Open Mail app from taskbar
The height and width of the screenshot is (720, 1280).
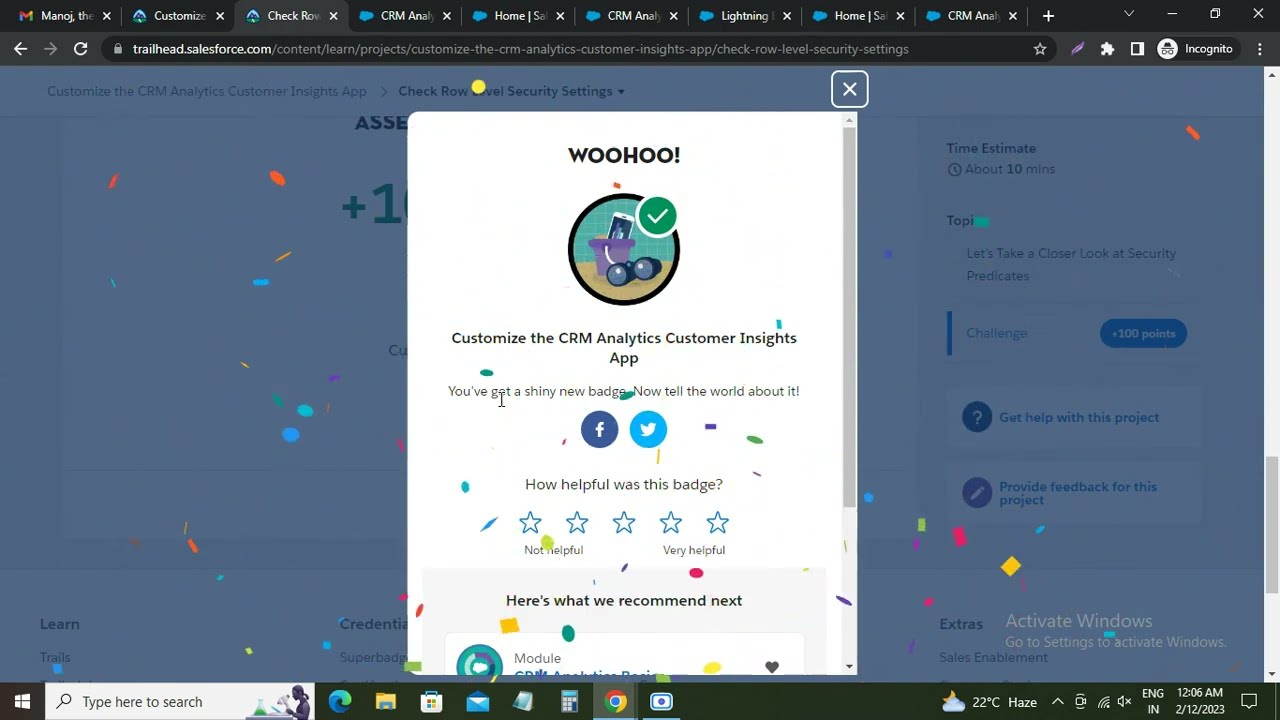click(x=478, y=701)
